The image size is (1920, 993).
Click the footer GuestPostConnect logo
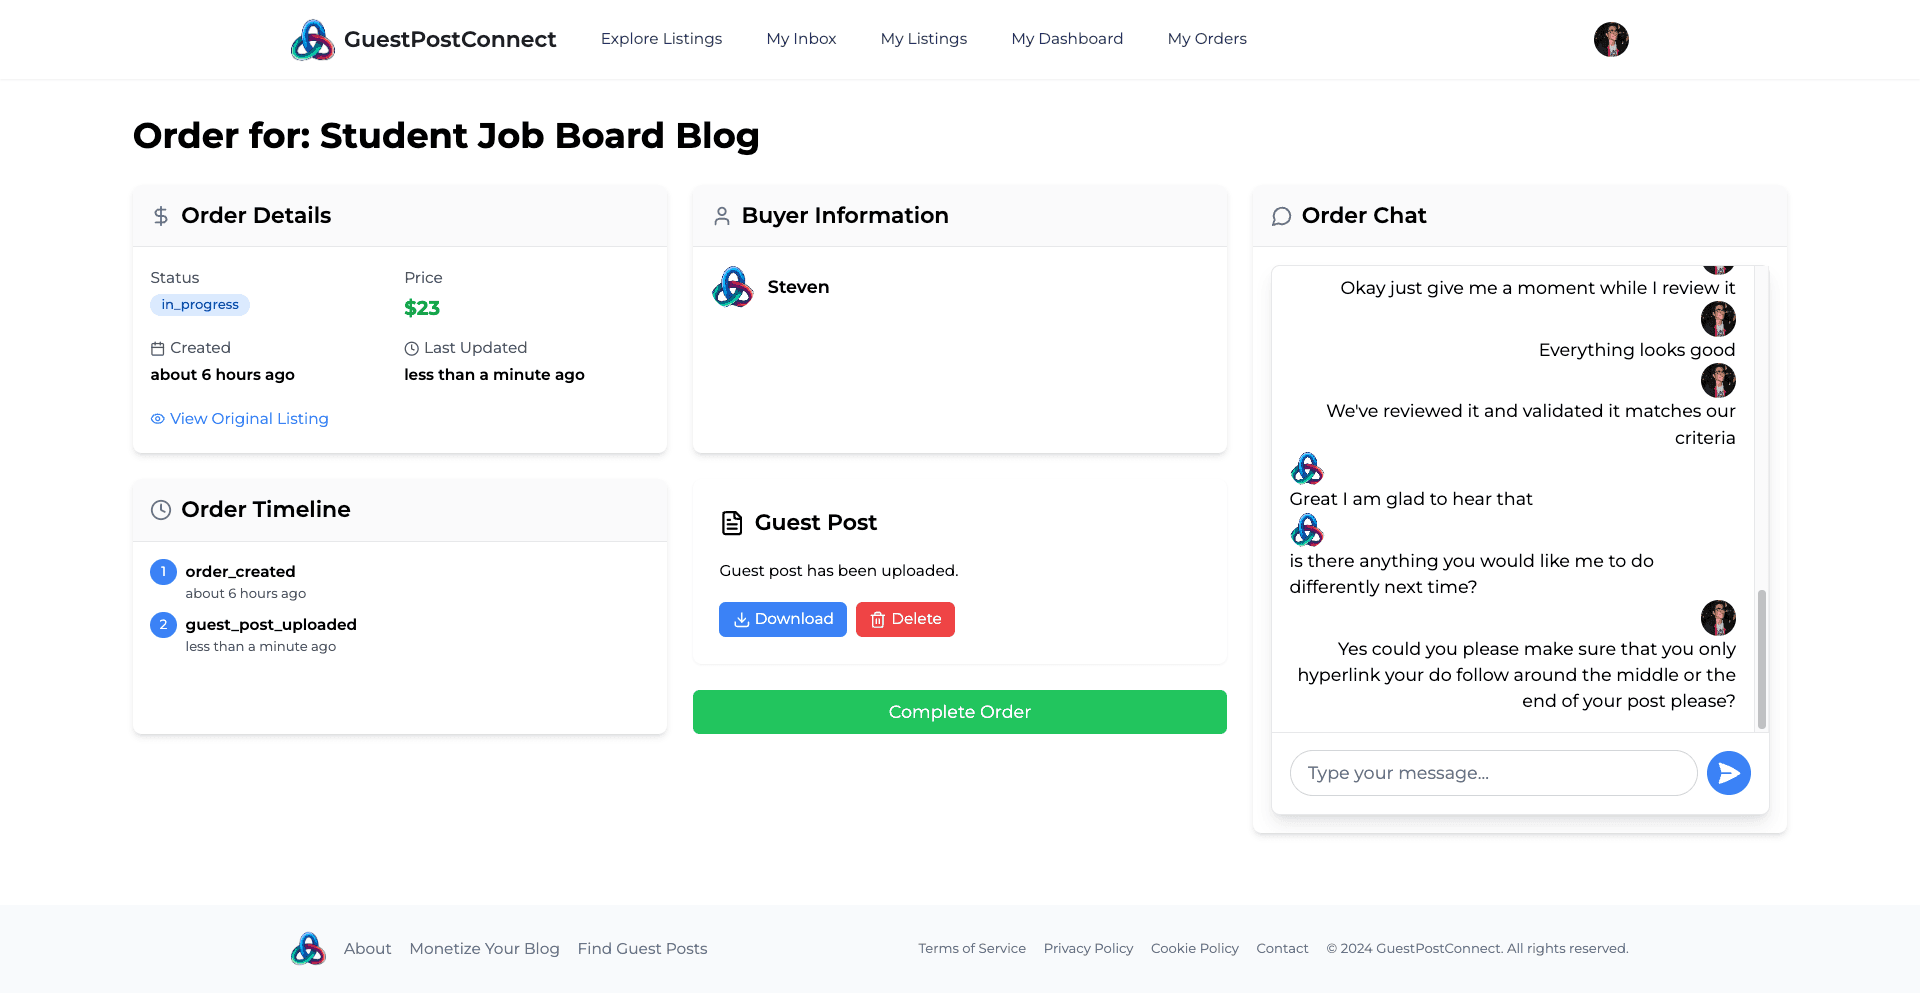pyautogui.click(x=308, y=949)
